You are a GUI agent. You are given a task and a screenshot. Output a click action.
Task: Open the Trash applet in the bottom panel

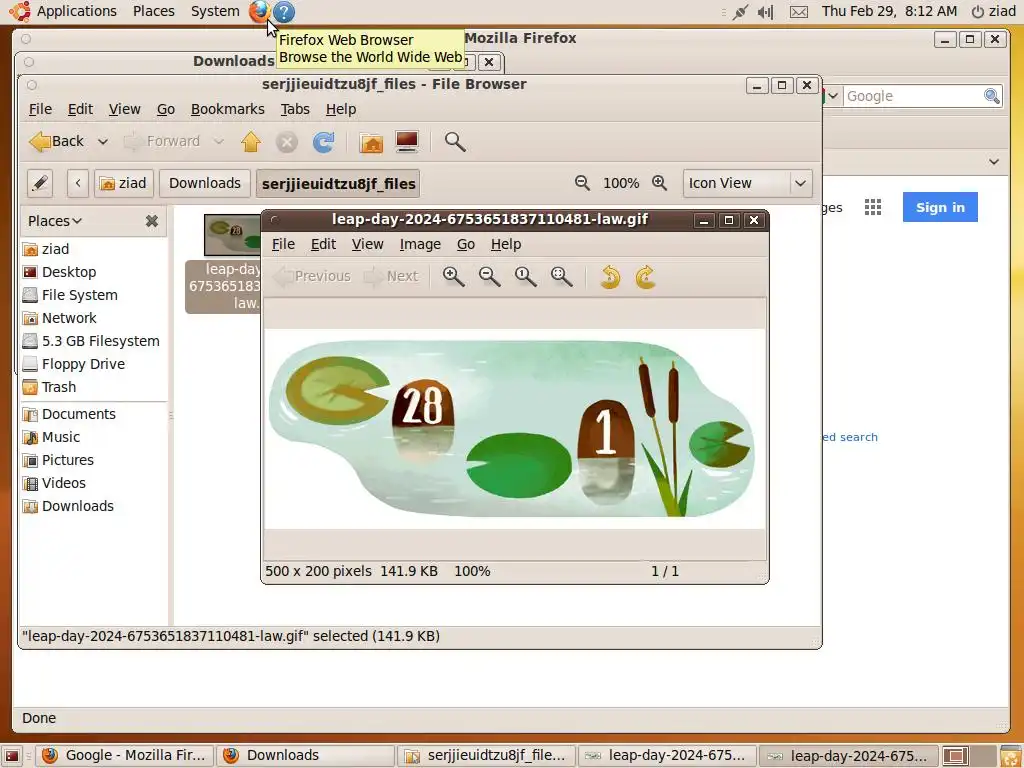point(1011,756)
